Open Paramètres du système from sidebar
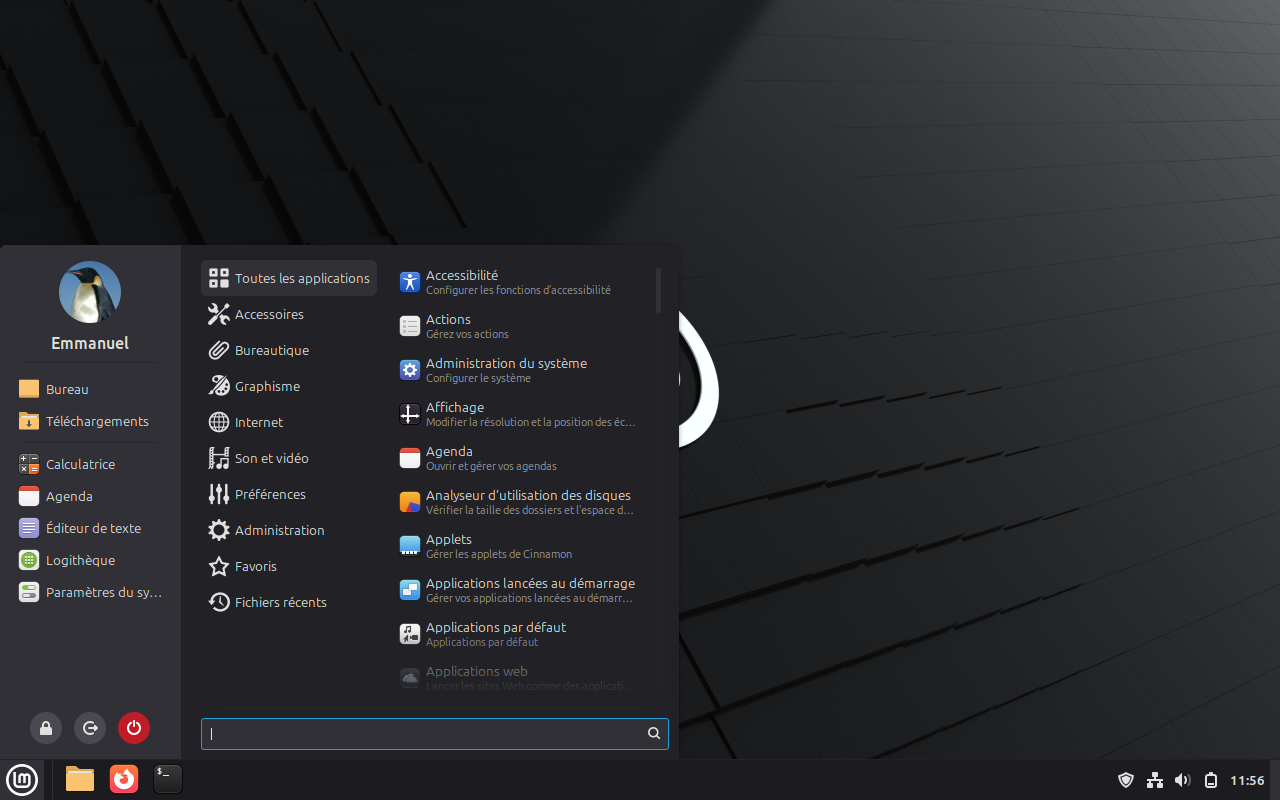This screenshot has width=1280, height=800. coord(90,592)
